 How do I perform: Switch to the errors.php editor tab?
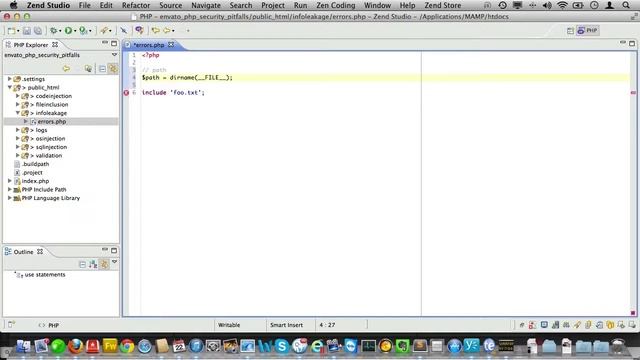click(x=149, y=45)
